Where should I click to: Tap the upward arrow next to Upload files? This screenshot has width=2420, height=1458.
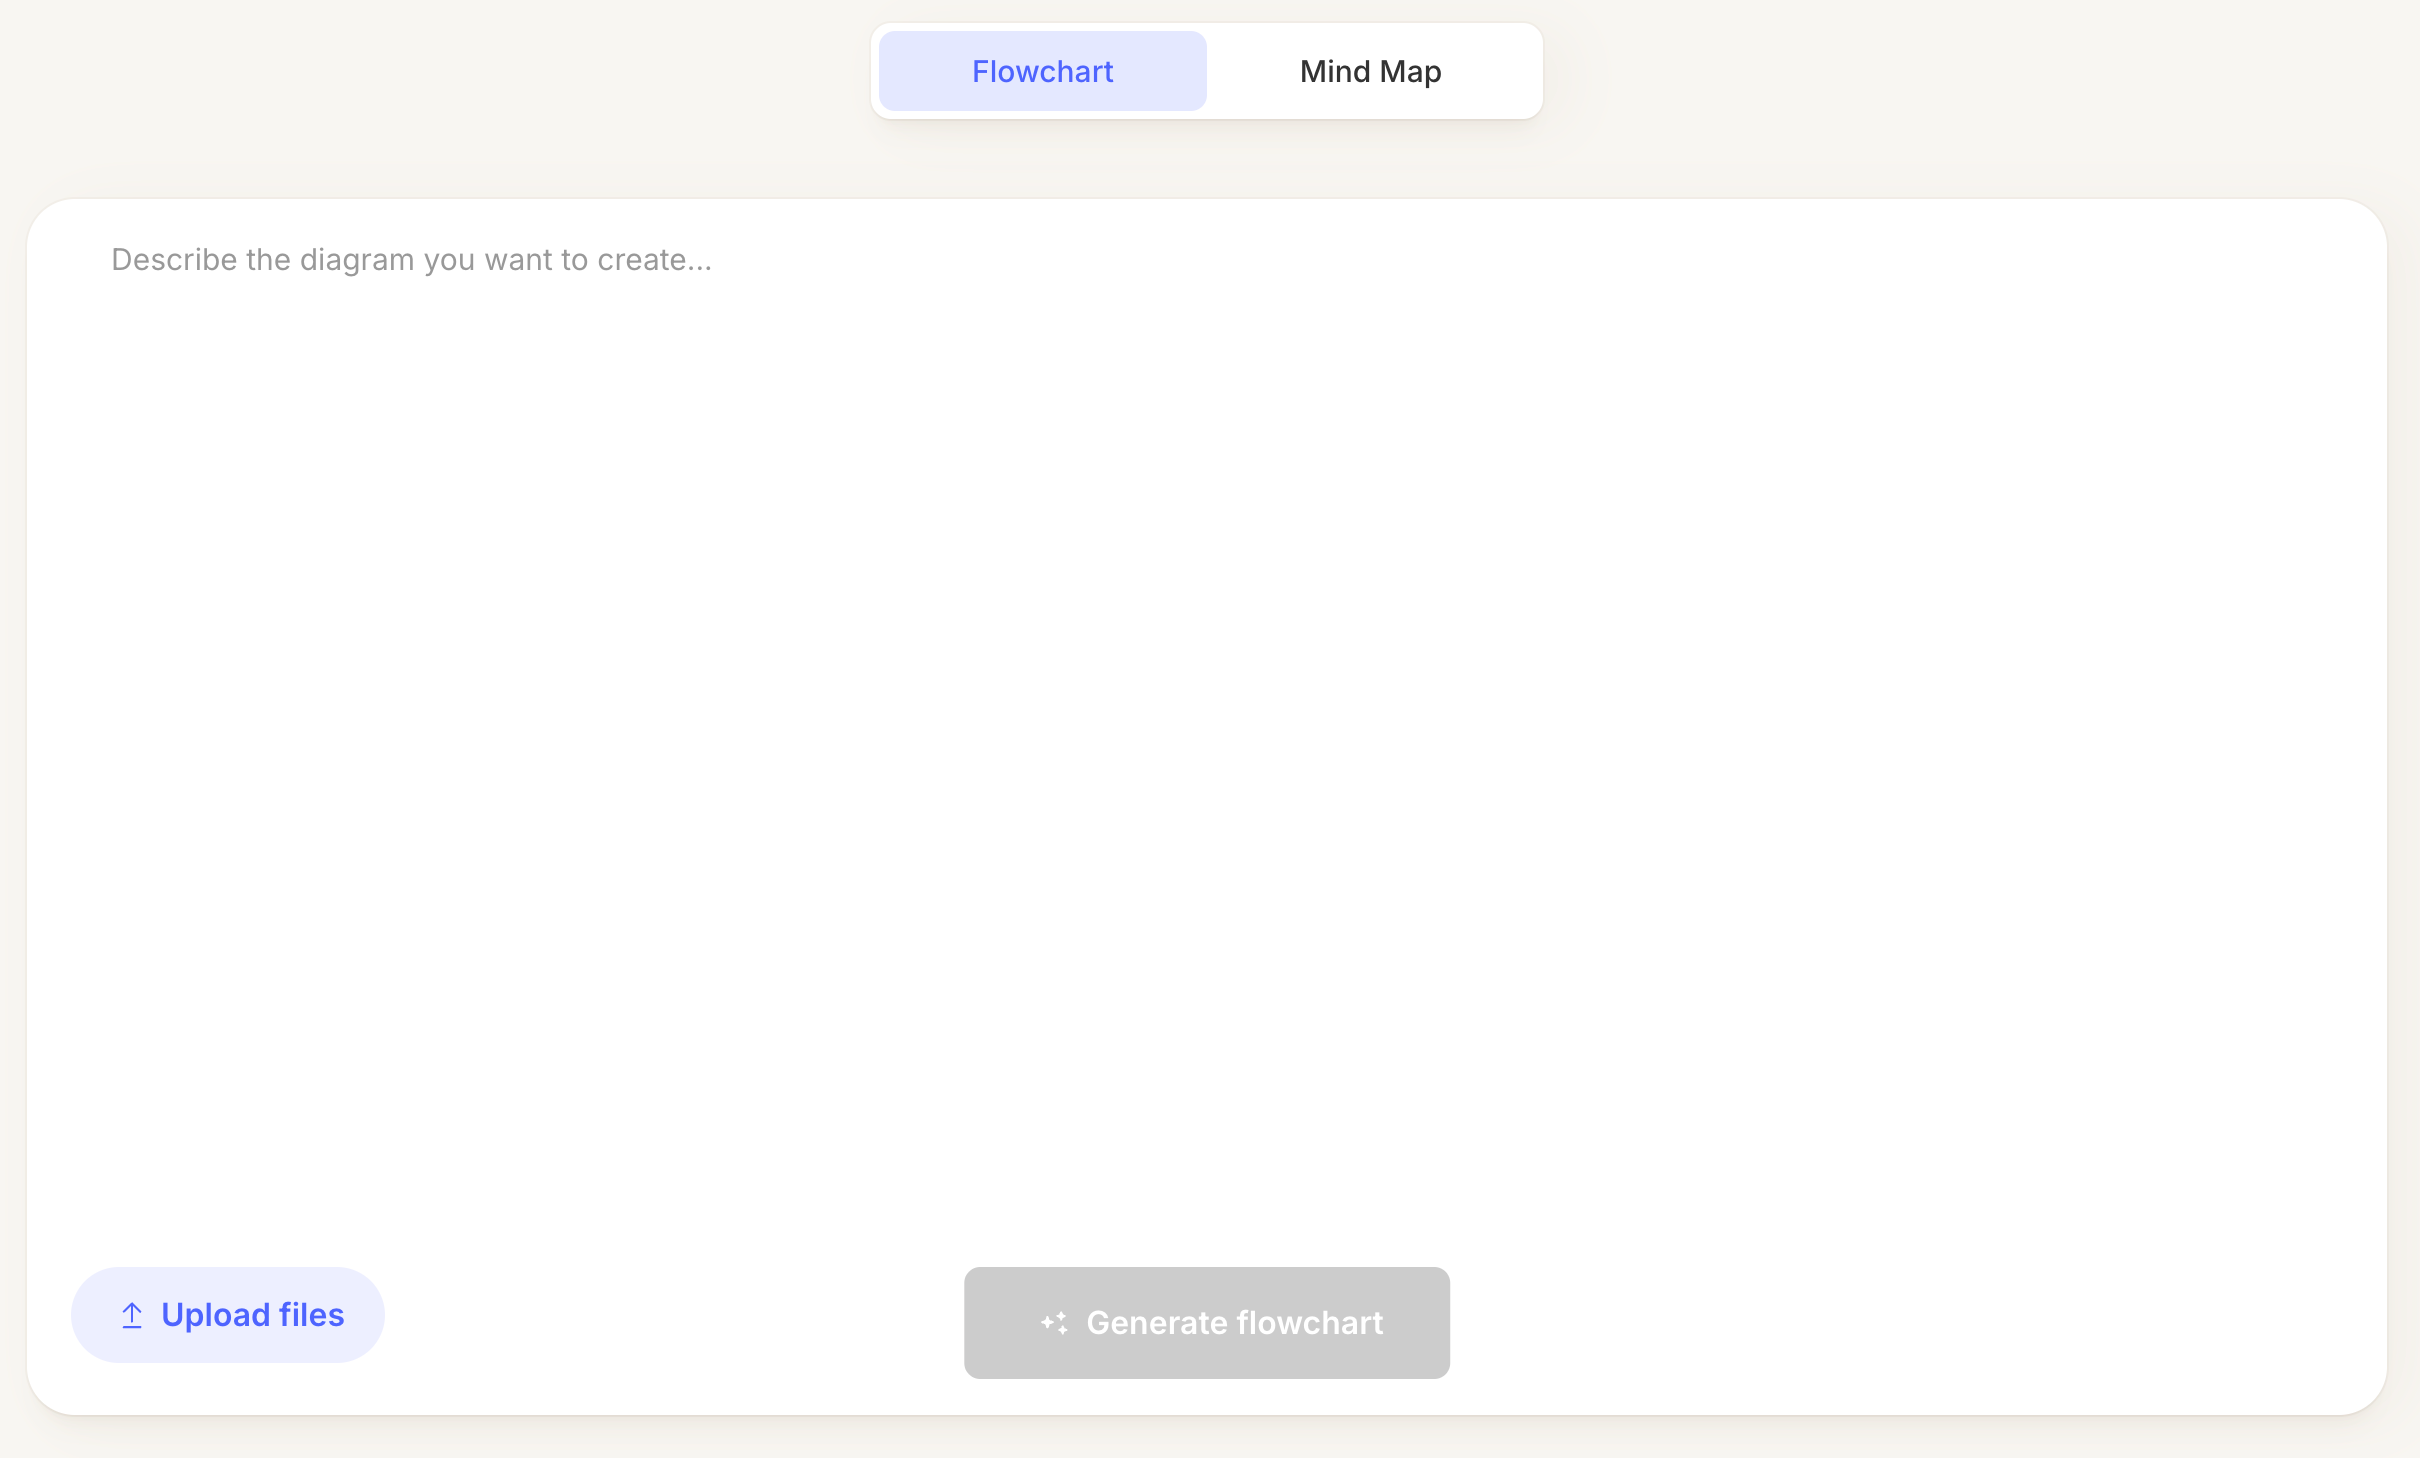[132, 1315]
